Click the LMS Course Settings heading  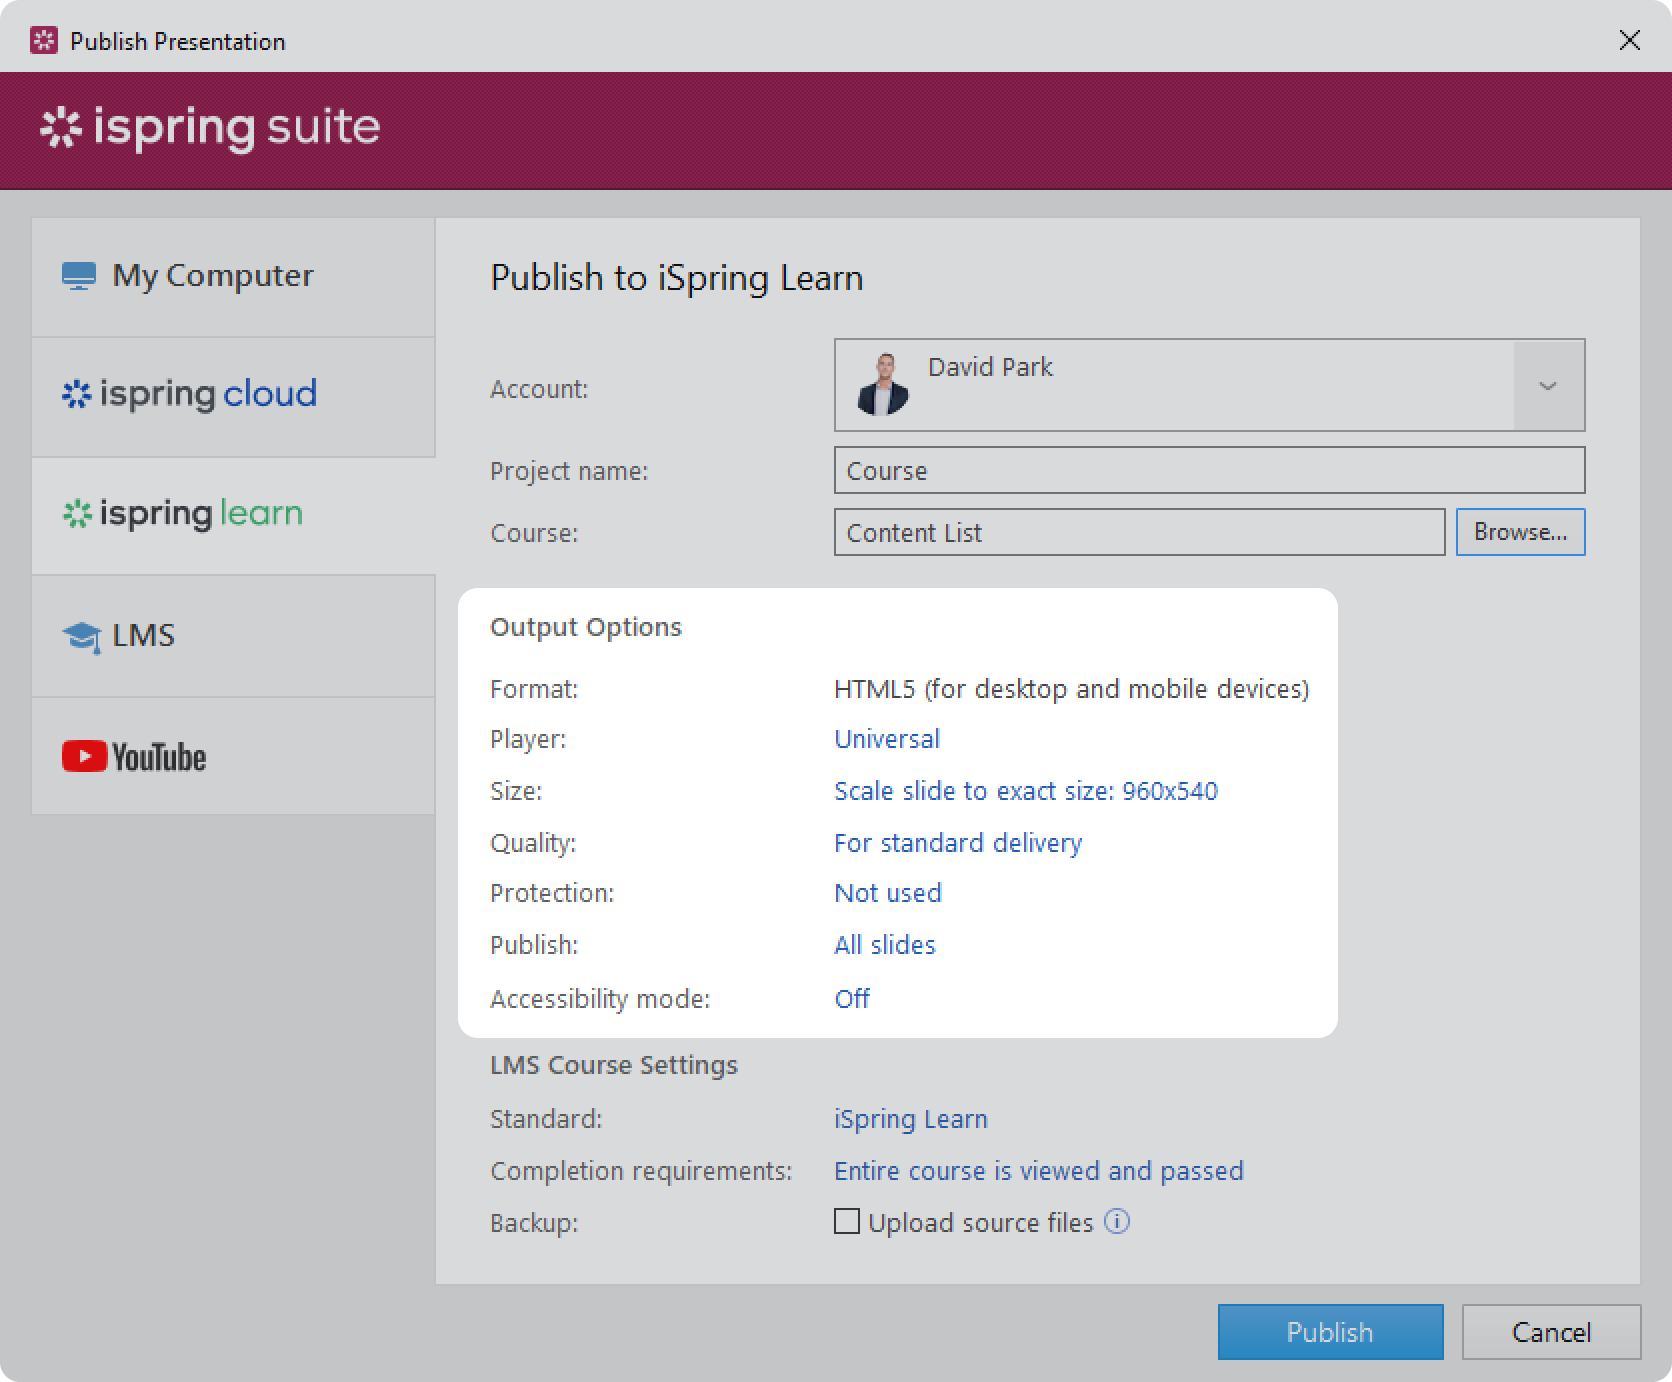pos(614,1065)
